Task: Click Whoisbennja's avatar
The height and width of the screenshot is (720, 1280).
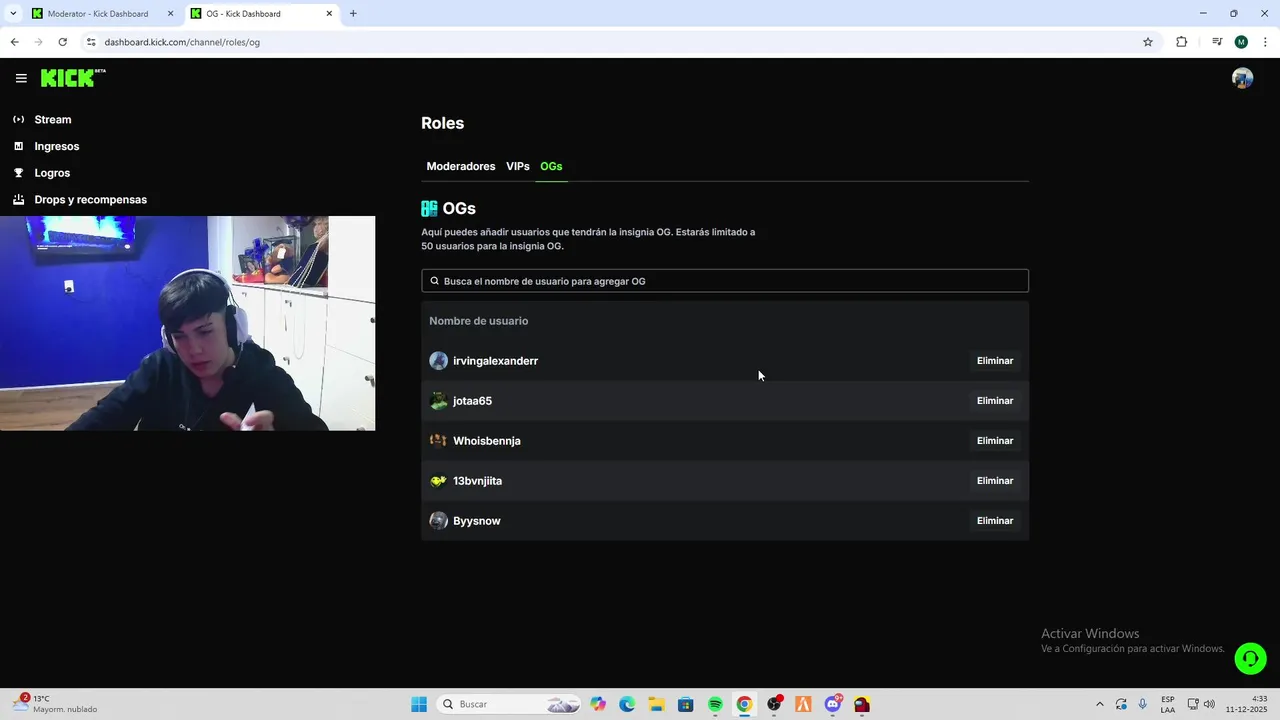Action: click(x=438, y=441)
